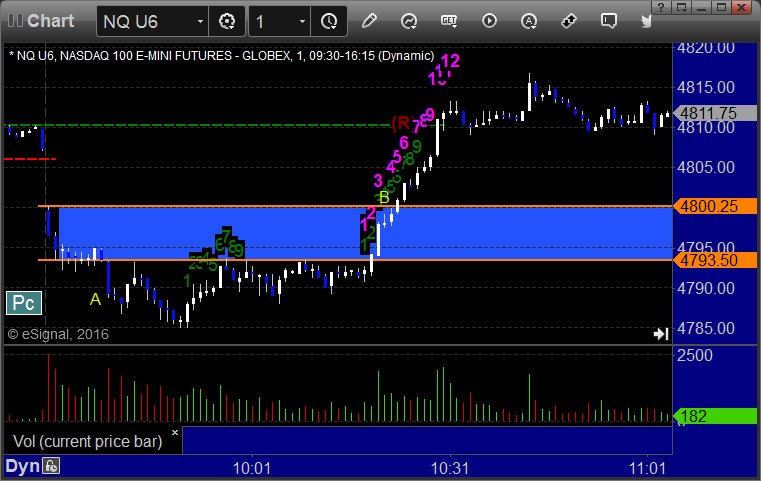Click the yellow A marker on chart

(95, 299)
